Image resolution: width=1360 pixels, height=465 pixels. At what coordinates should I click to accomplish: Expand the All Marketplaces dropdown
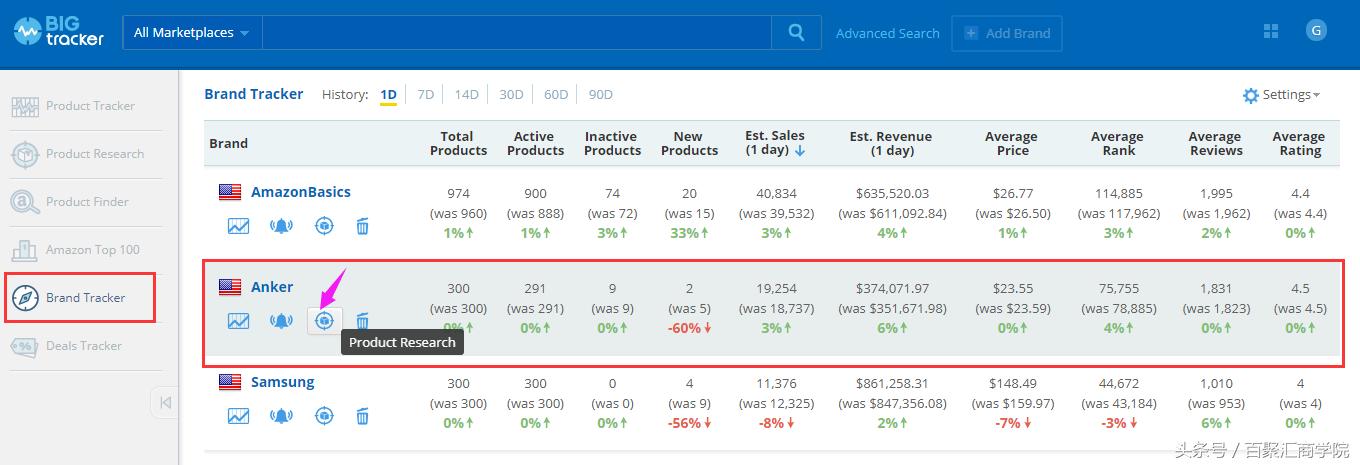click(x=192, y=32)
